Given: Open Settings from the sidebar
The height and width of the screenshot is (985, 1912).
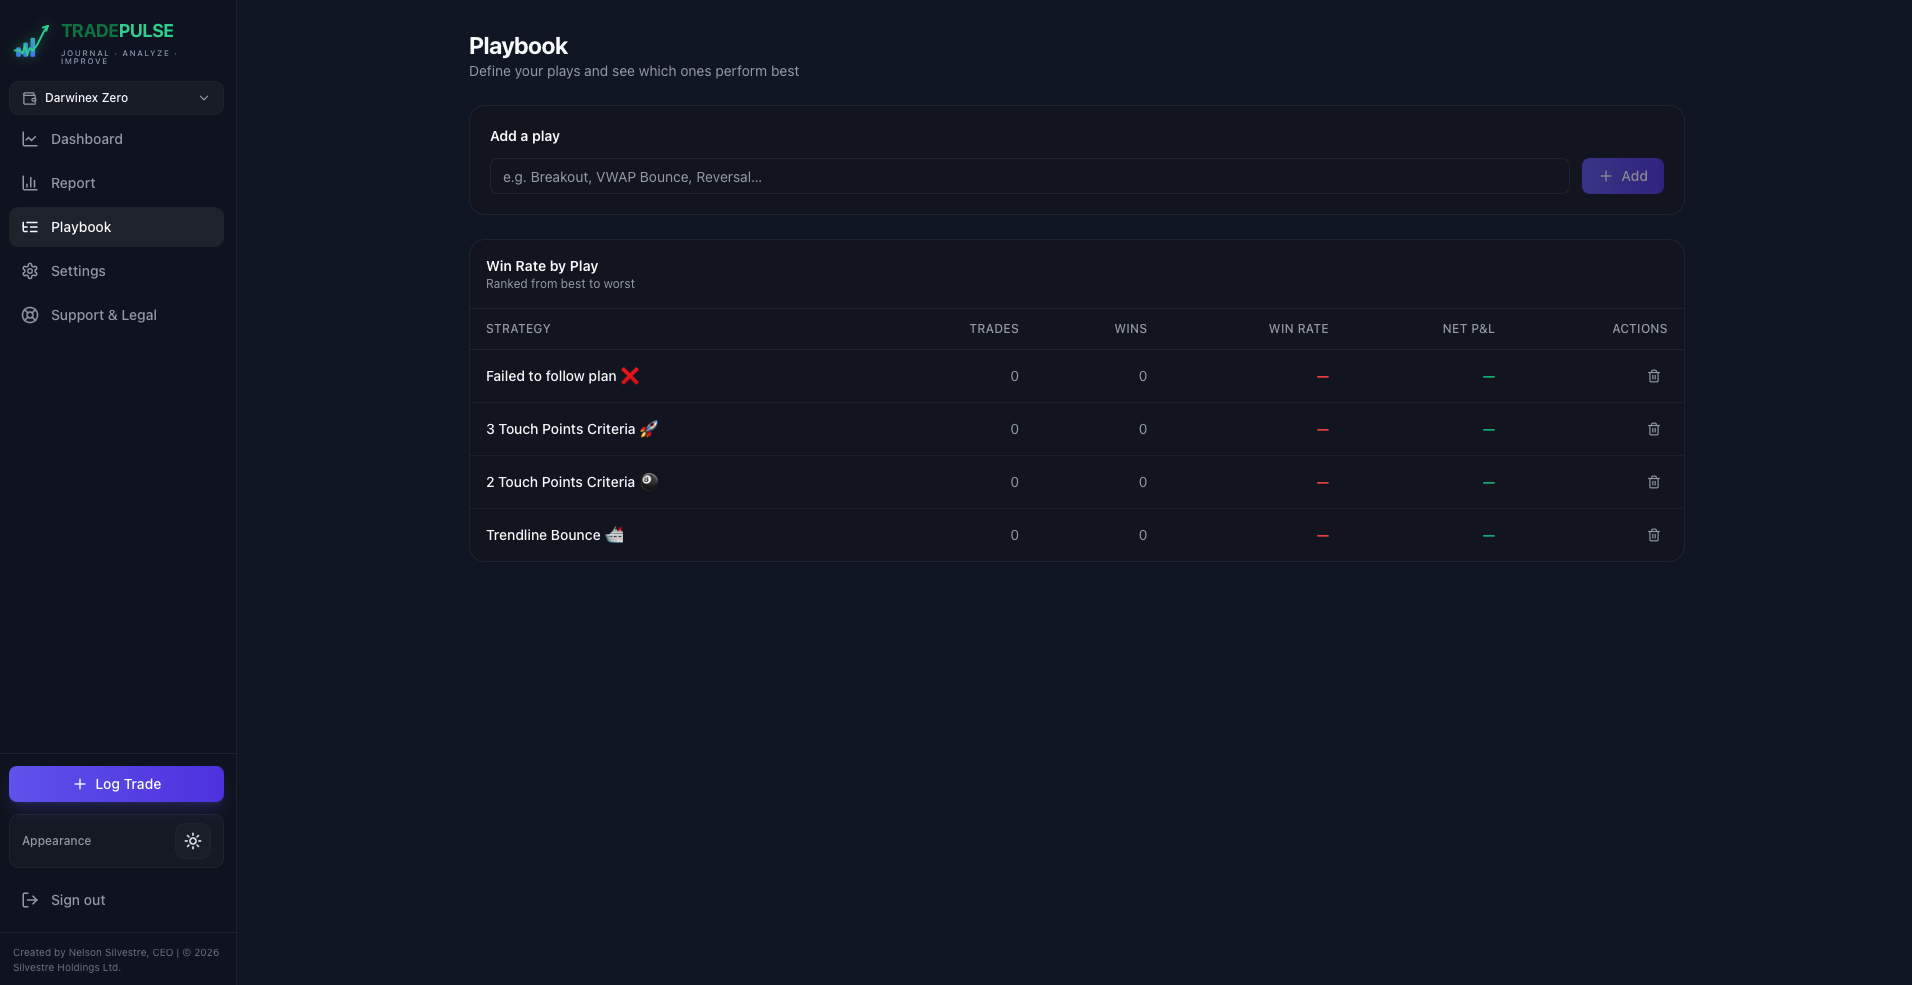Looking at the screenshot, I should 116,271.
